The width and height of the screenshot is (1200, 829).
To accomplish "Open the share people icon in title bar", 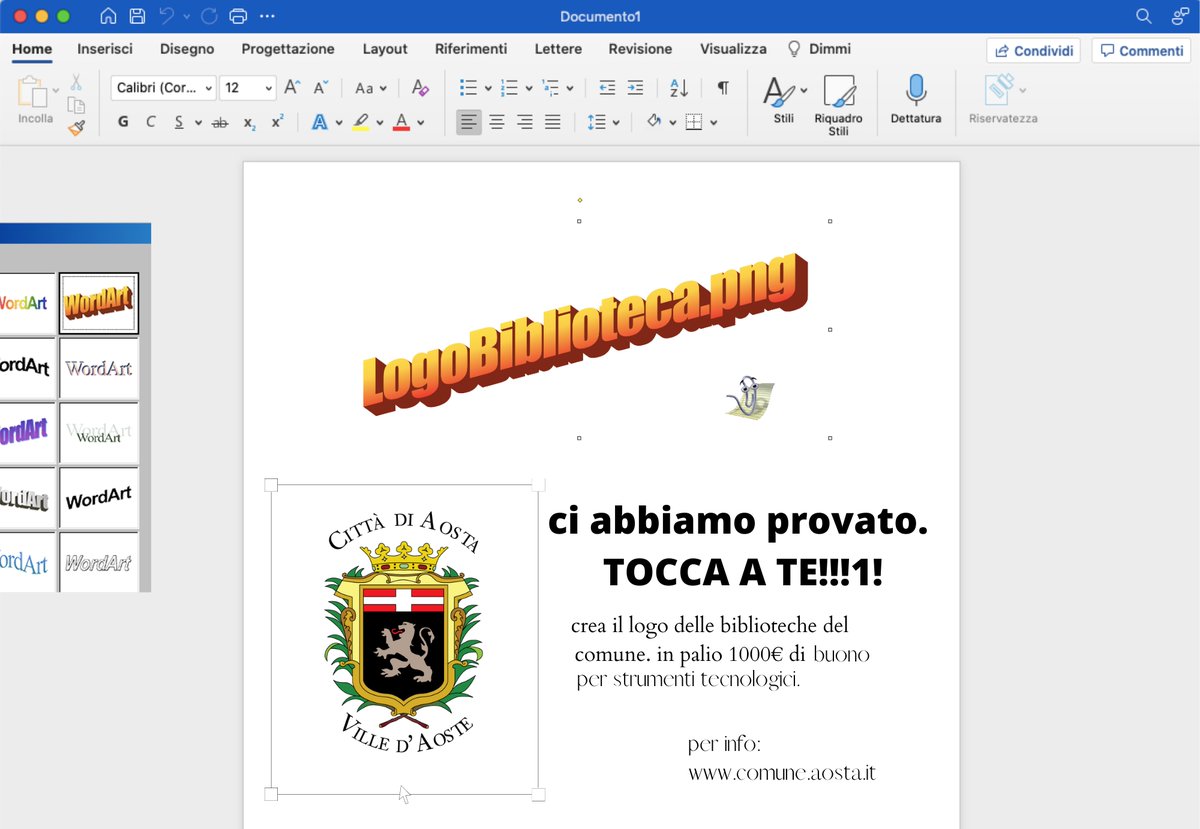I will (1180, 16).
